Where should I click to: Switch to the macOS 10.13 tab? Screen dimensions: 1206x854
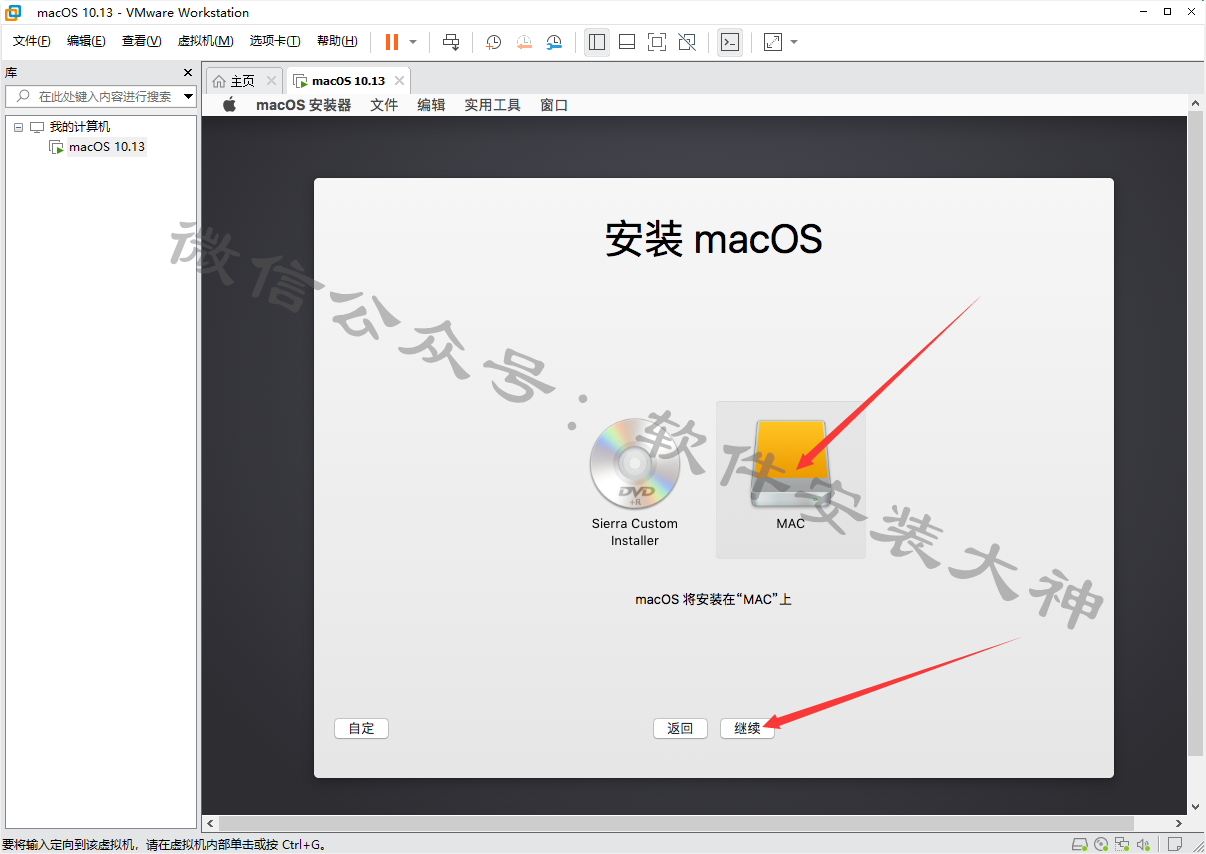348,81
